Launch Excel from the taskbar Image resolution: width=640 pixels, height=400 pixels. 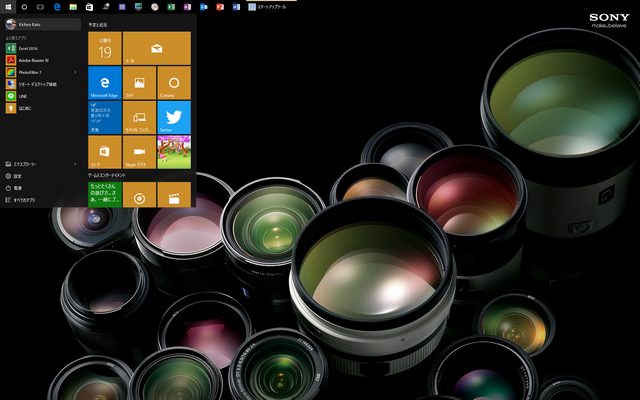click(171, 7)
